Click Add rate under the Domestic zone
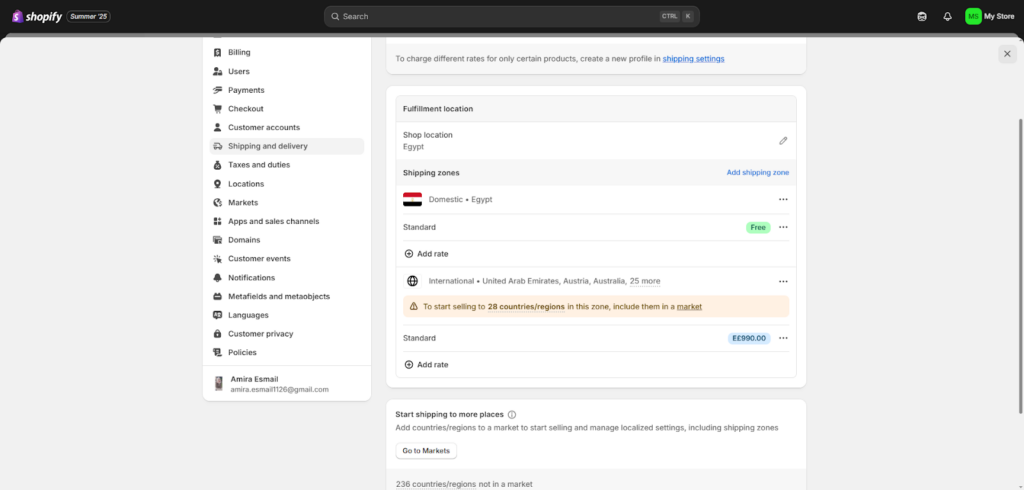The width and height of the screenshot is (1024, 490). pyautogui.click(x=432, y=254)
